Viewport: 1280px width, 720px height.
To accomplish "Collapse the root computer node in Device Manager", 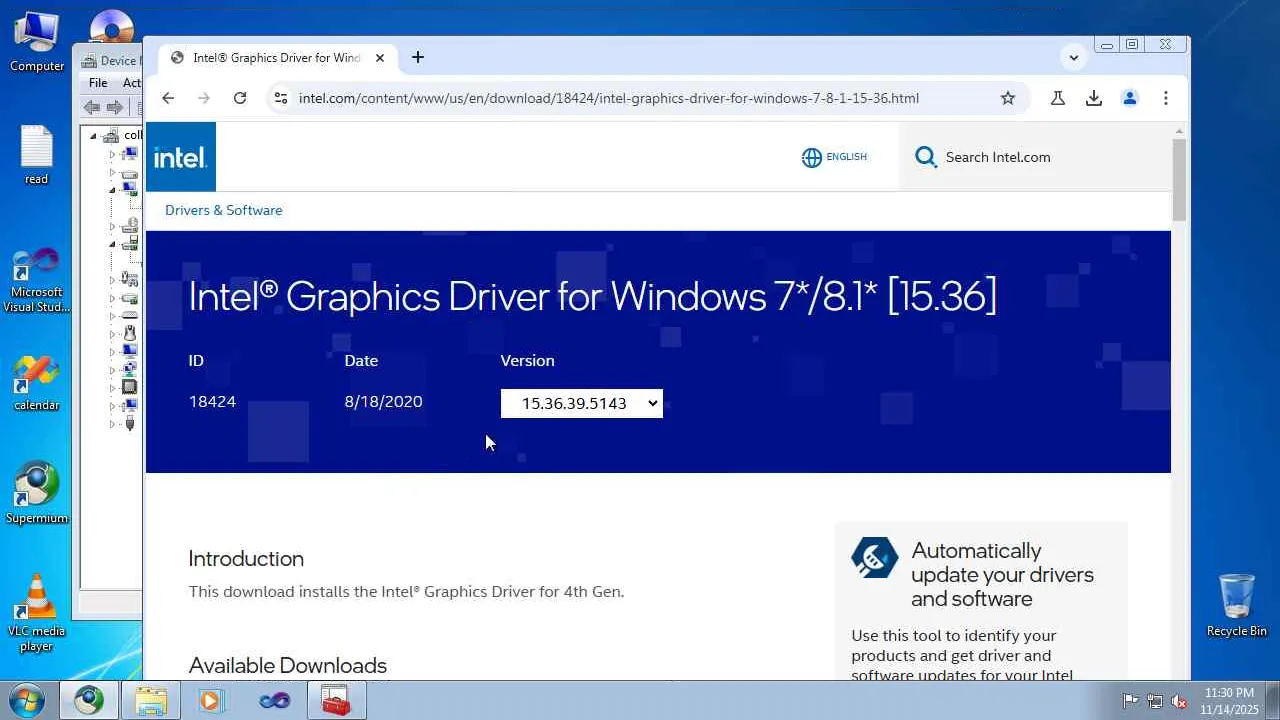I will [93, 136].
